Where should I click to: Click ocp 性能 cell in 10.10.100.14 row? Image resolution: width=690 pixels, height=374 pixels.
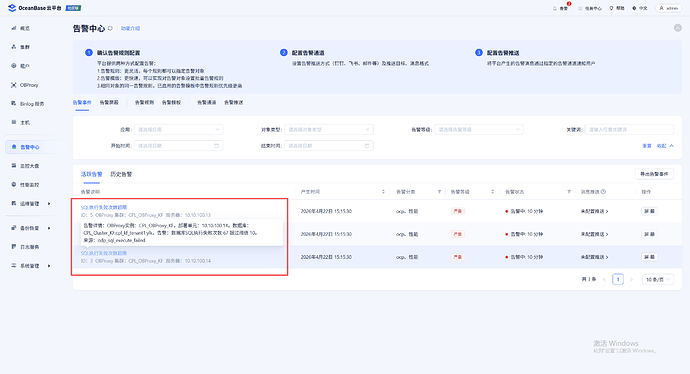click(x=407, y=257)
